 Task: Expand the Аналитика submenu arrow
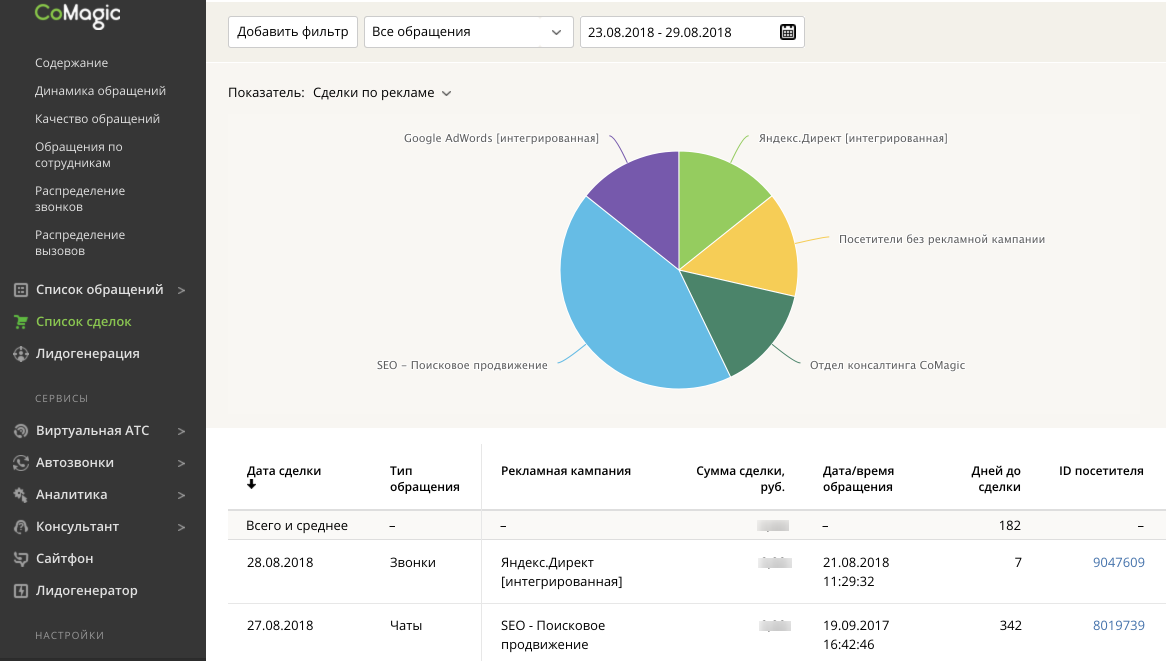pos(181,495)
